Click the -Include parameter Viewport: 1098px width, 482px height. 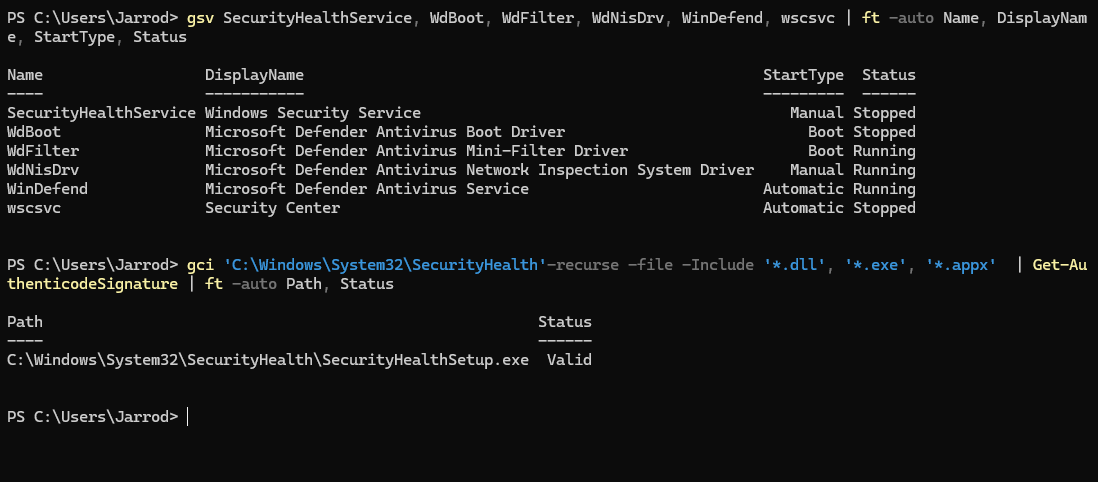point(718,265)
